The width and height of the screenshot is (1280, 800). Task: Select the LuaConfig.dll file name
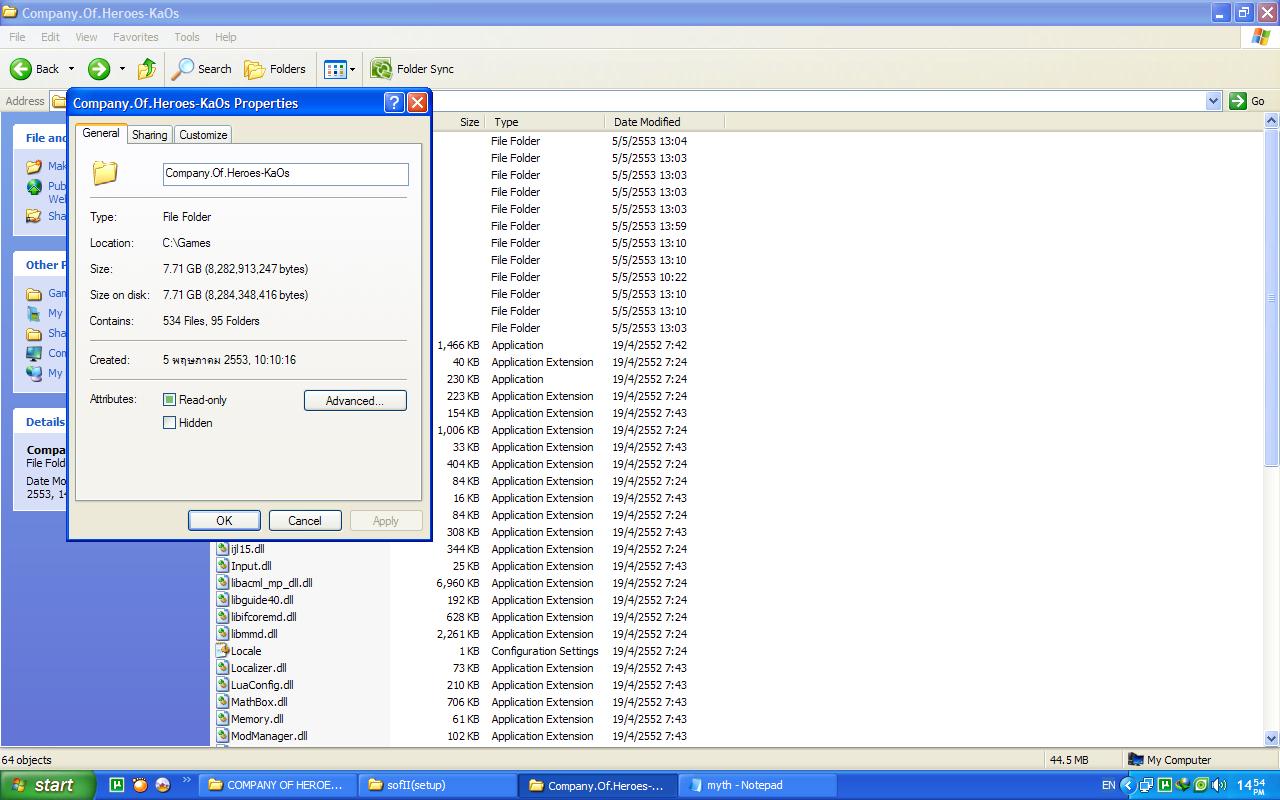[262, 685]
